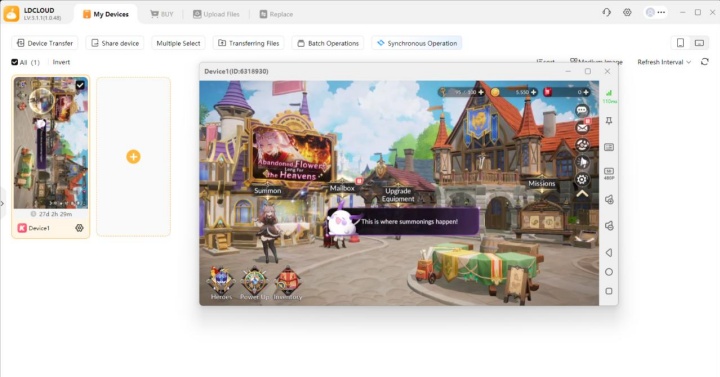This screenshot has height=377, width=720.
Task: Open the user account avatar menu
Action: (655, 12)
